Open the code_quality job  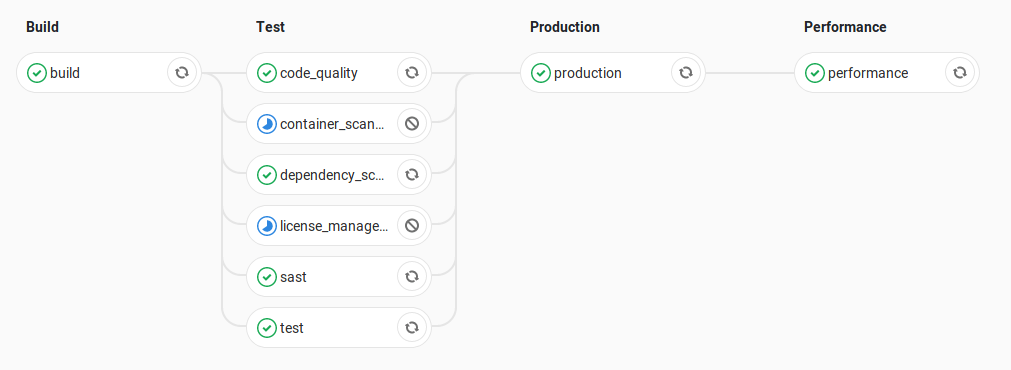tap(319, 73)
